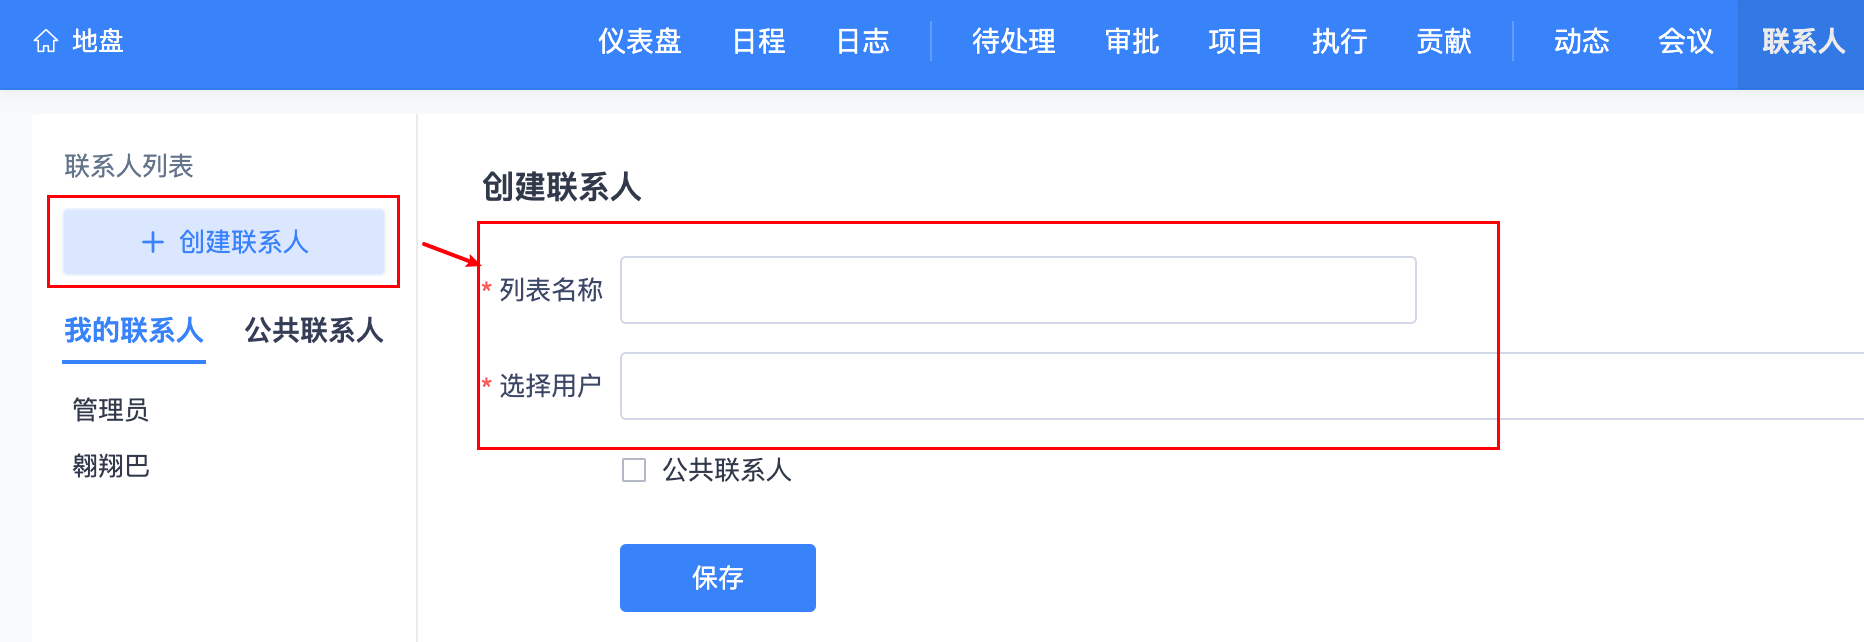Switch to the 公共联系人 tab
This screenshot has width=1864, height=642.
click(x=314, y=330)
